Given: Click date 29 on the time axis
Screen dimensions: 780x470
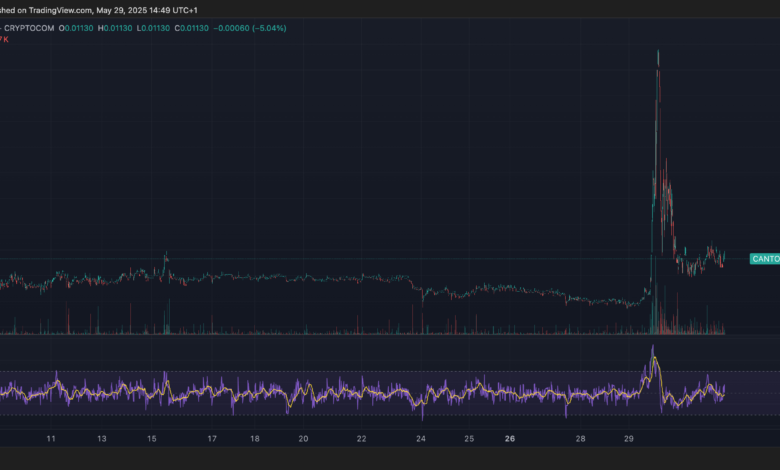Looking at the screenshot, I should click(628, 439).
